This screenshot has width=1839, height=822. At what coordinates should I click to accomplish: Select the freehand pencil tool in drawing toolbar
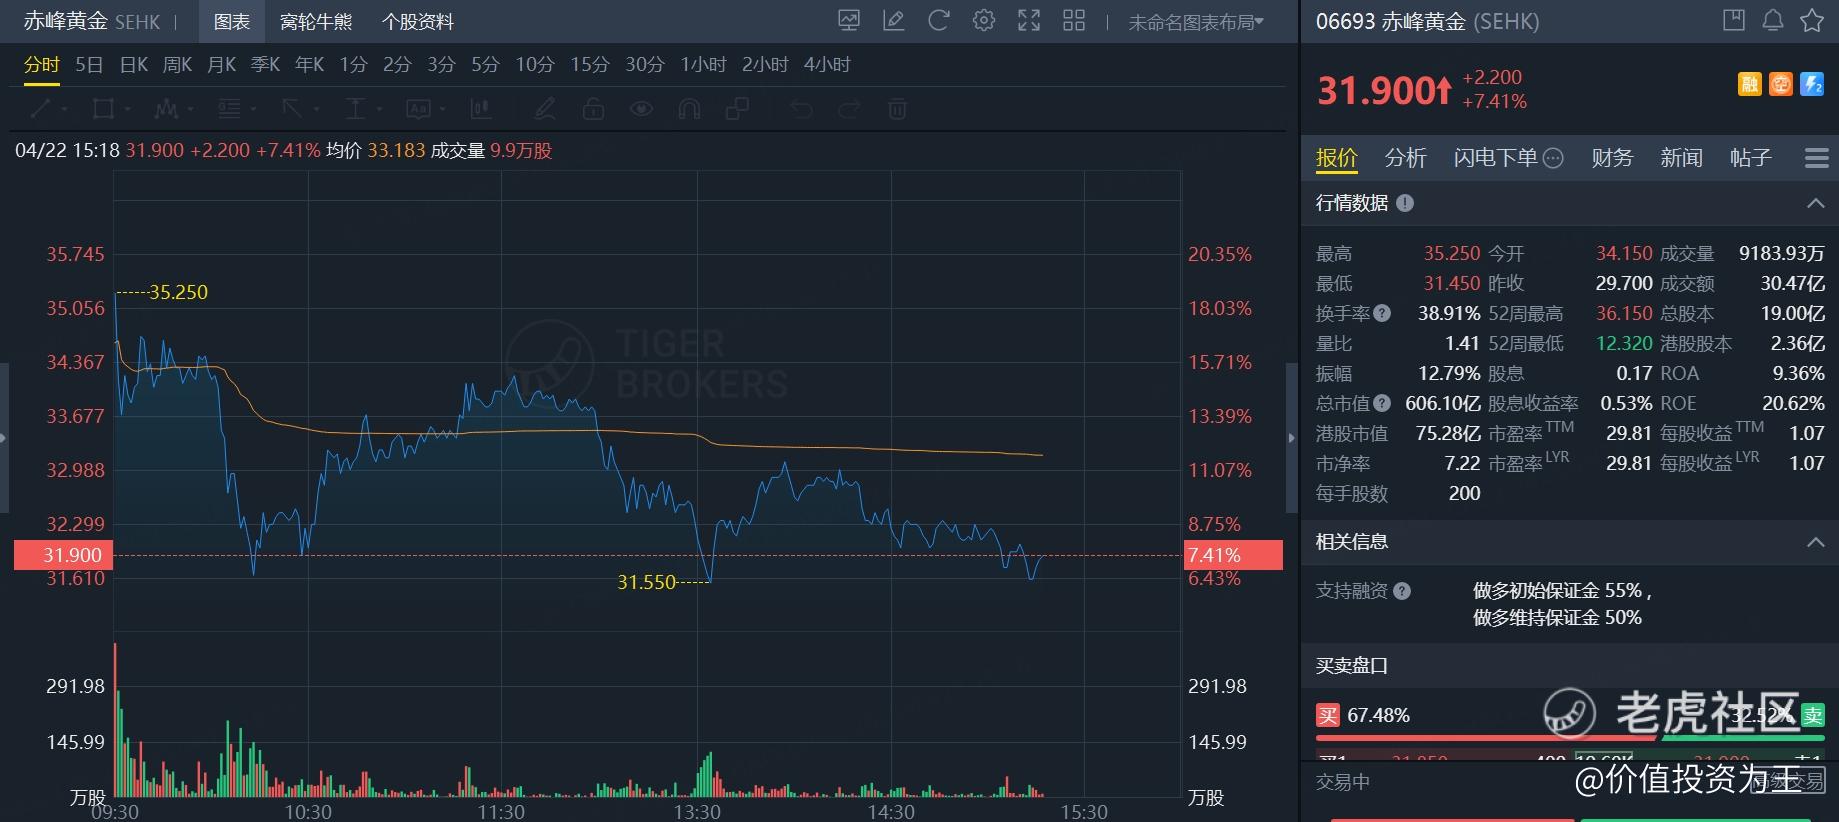point(545,108)
